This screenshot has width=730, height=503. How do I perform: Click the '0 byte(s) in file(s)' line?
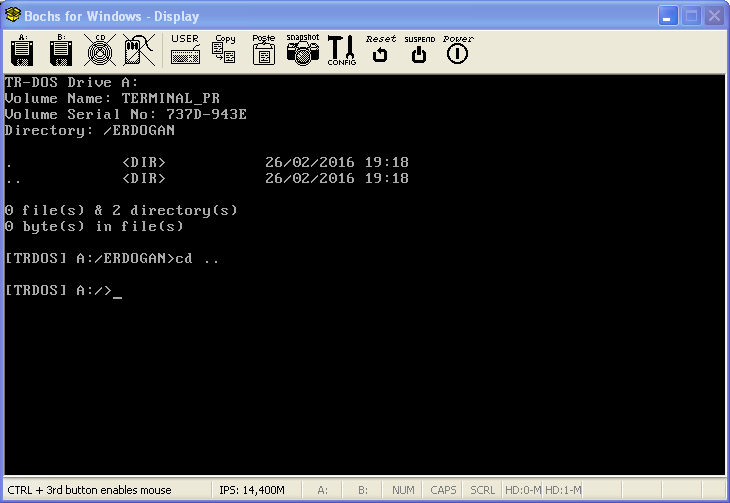(94, 226)
